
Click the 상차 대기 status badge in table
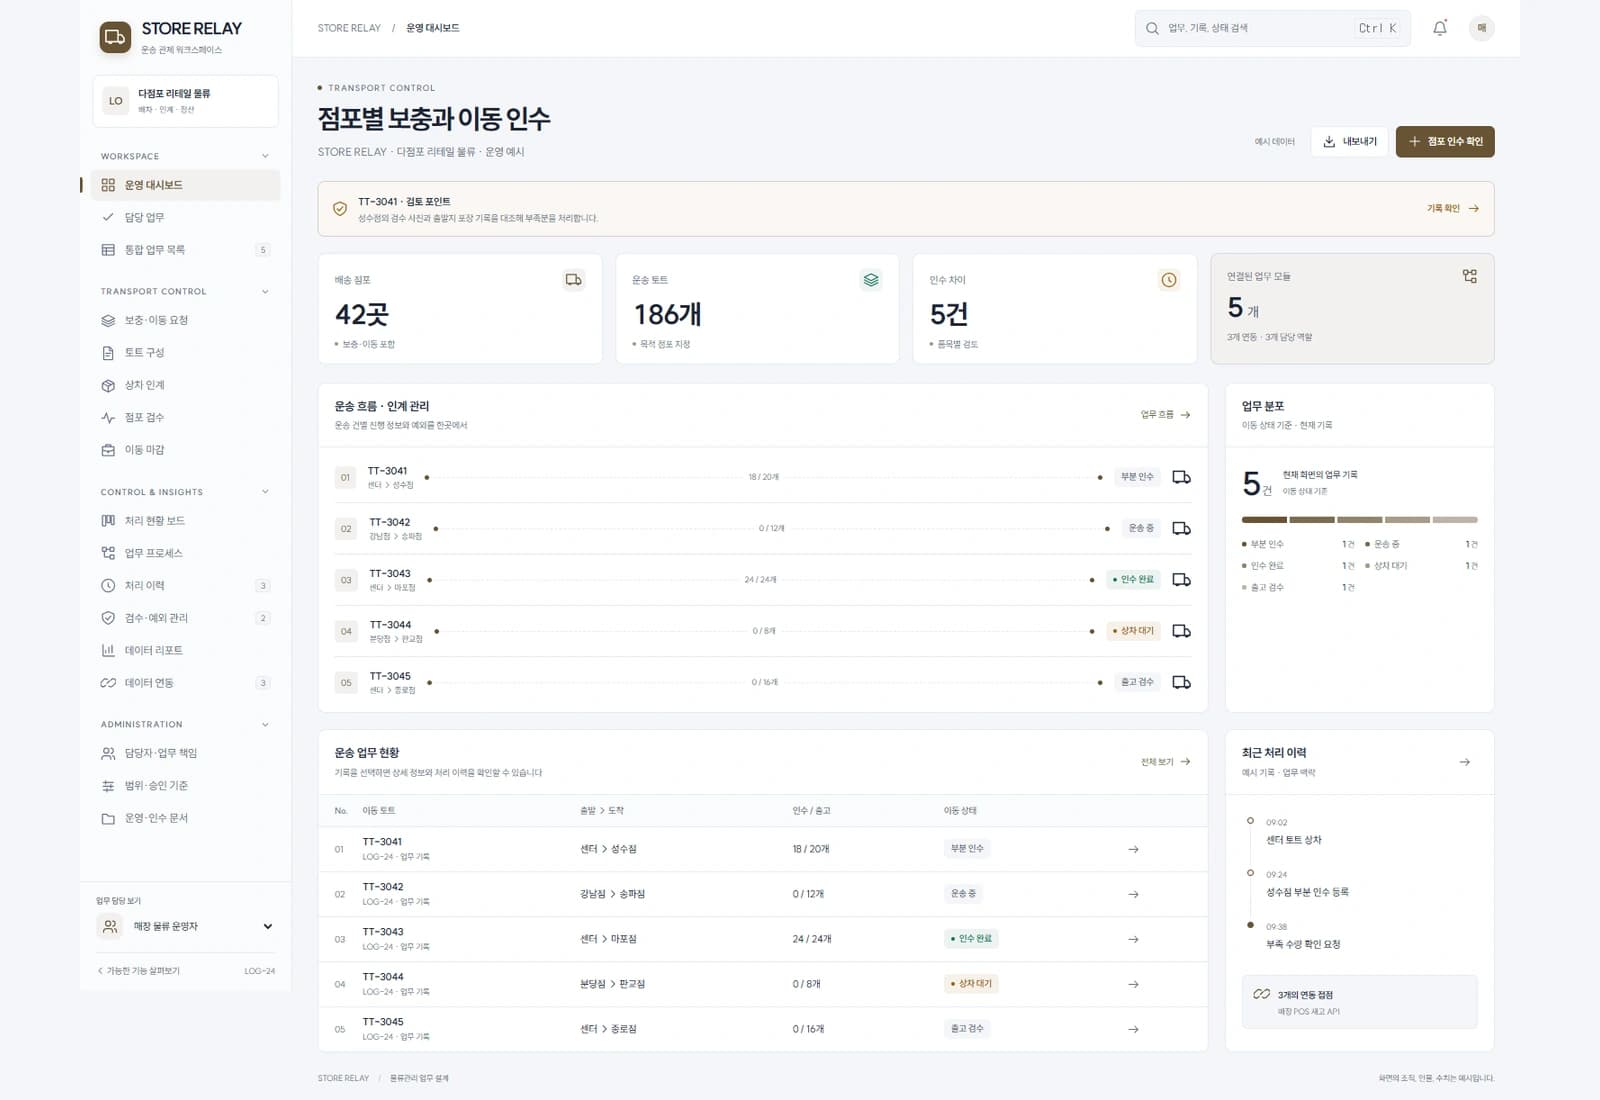pos(970,984)
